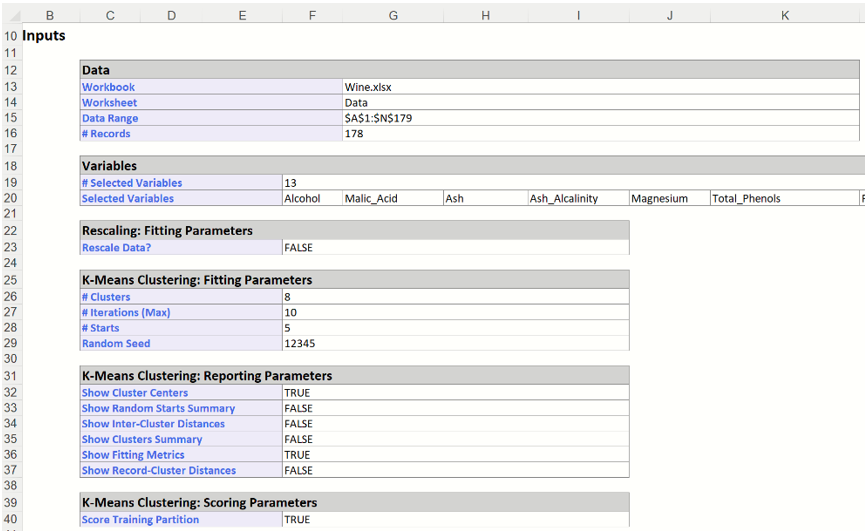Click the Total_Phenols variable cell

(746, 199)
